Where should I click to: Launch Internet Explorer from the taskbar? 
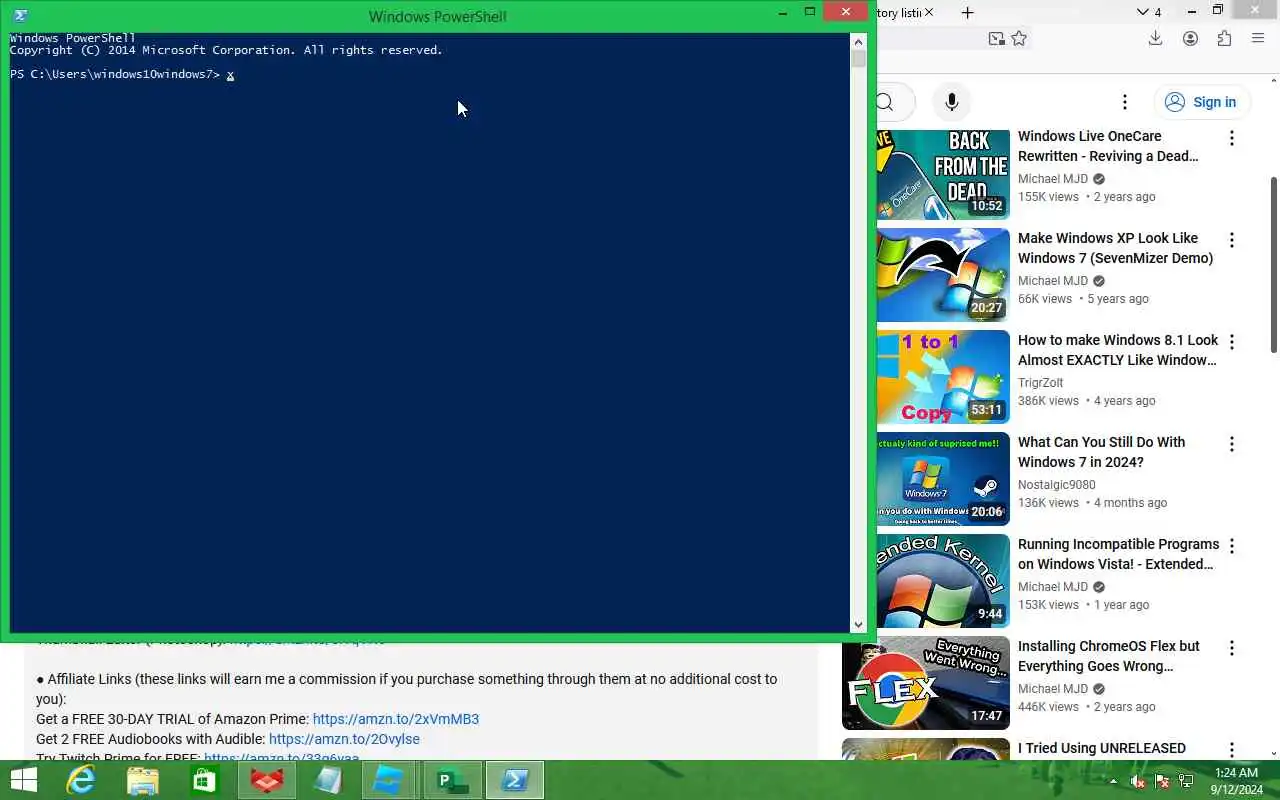[81, 780]
